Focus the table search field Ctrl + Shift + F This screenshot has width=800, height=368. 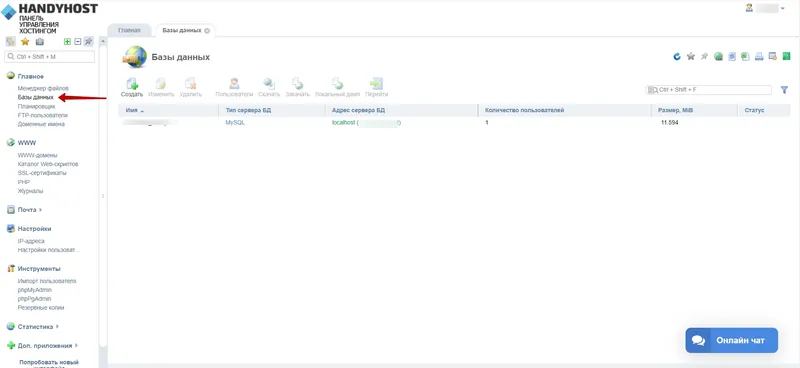(x=709, y=90)
